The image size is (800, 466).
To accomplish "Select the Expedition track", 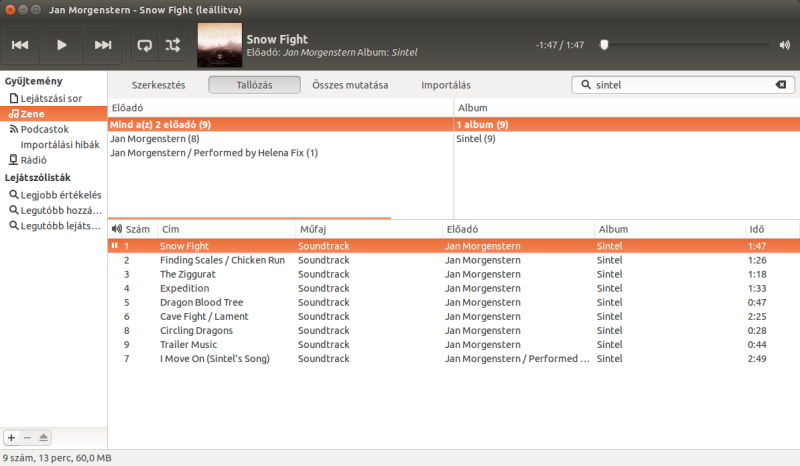I will click(x=454, y=288).
